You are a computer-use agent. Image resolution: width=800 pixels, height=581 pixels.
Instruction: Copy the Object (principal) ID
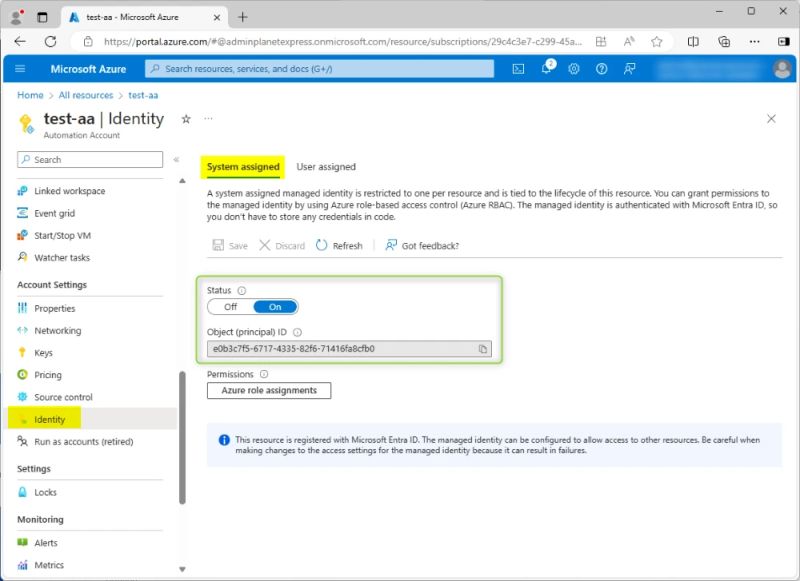[x=481, y=349]
